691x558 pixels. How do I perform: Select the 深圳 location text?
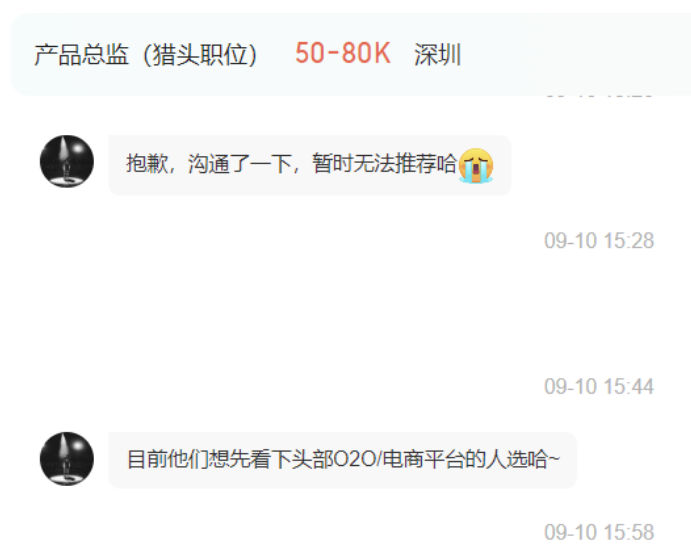(x=438, y=55)
